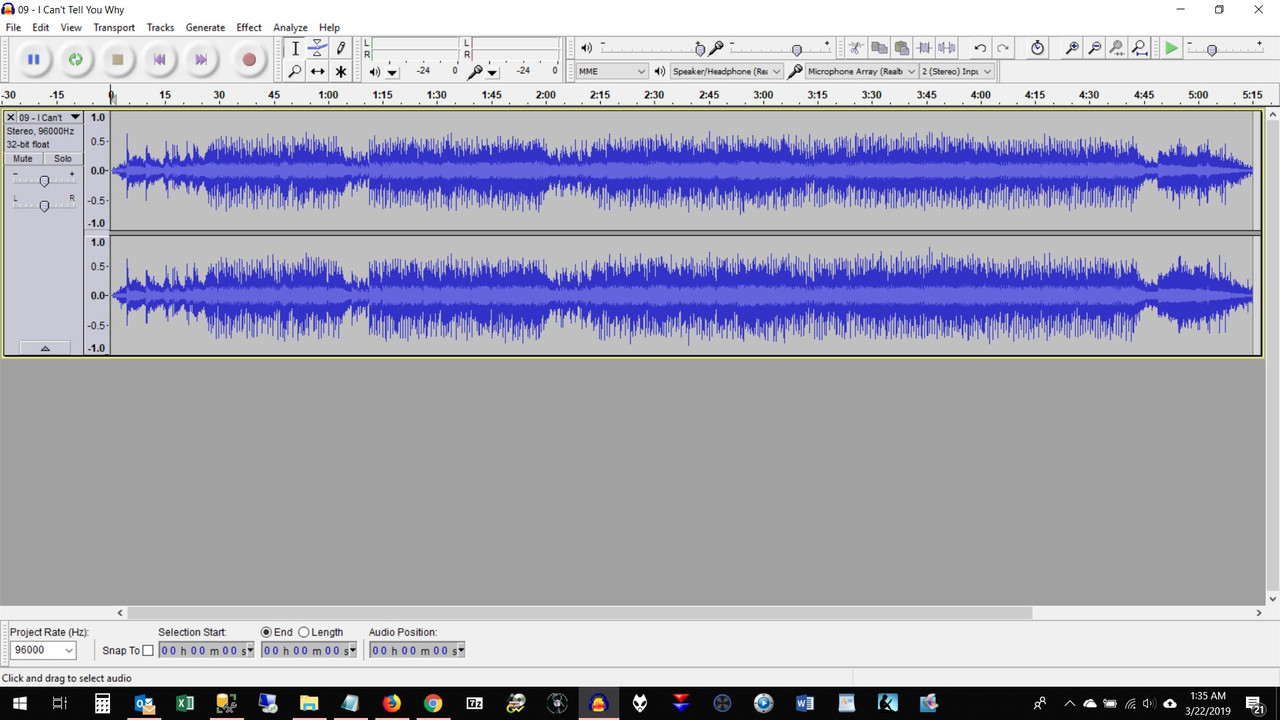Click the Pause transport button

coord(33,60)
